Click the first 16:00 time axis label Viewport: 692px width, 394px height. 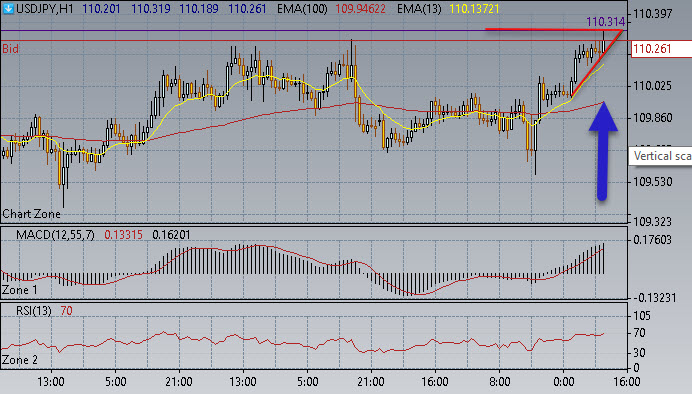[435, 382]
